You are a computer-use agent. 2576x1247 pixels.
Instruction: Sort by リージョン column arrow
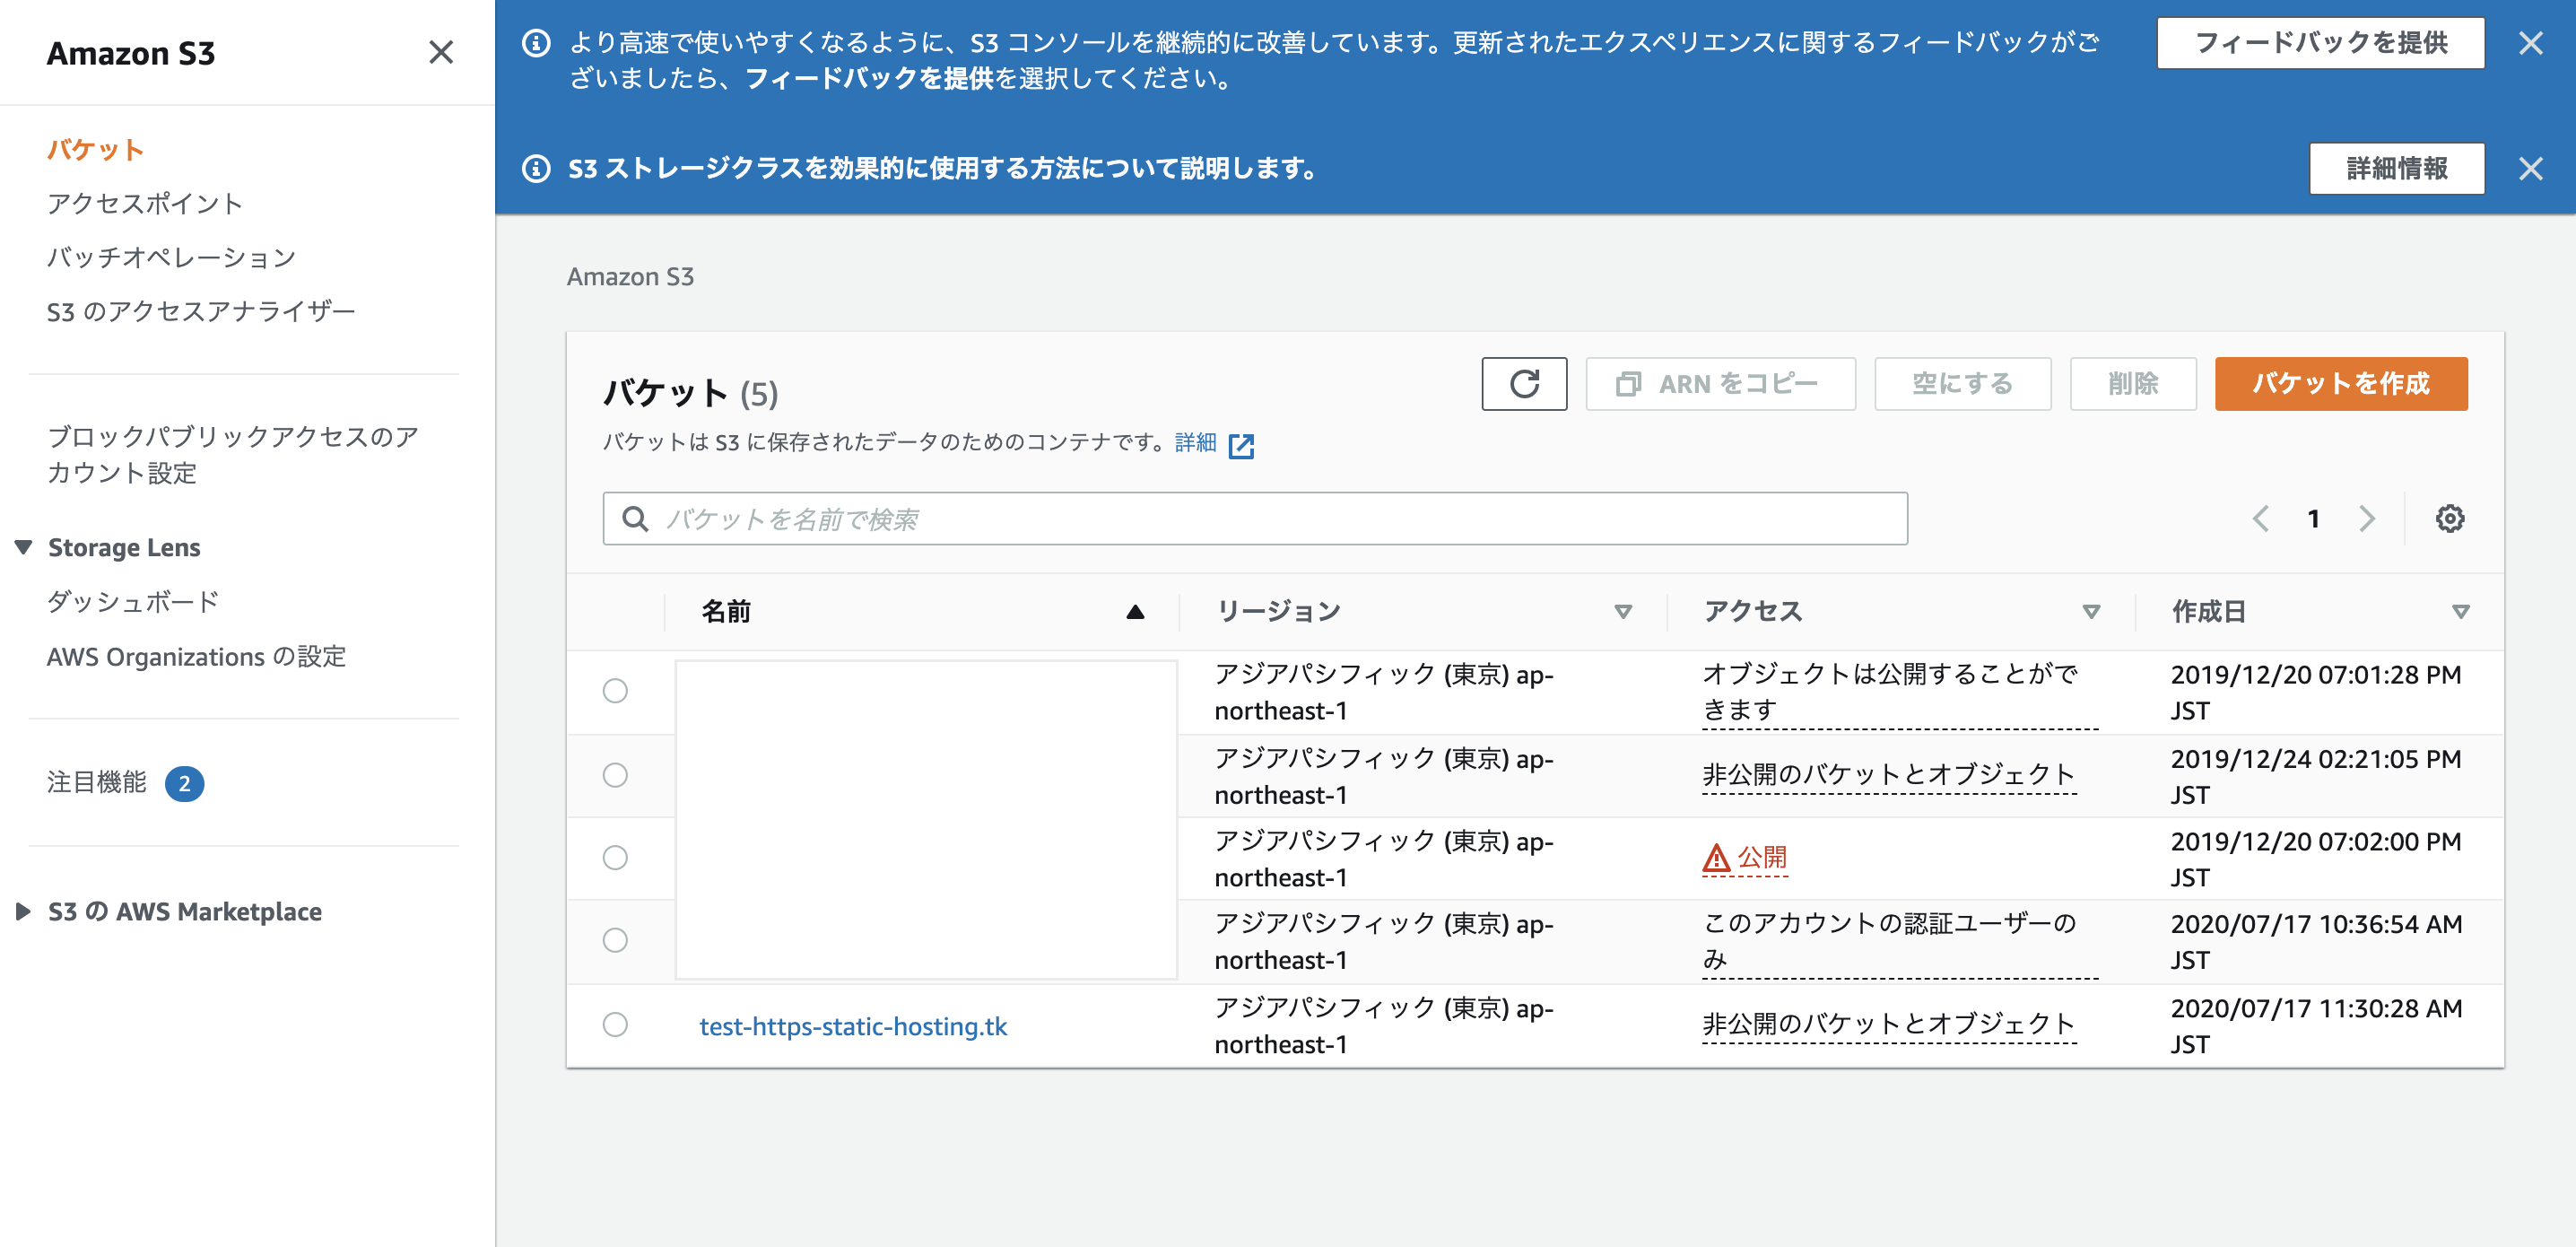coord(1623,611)
